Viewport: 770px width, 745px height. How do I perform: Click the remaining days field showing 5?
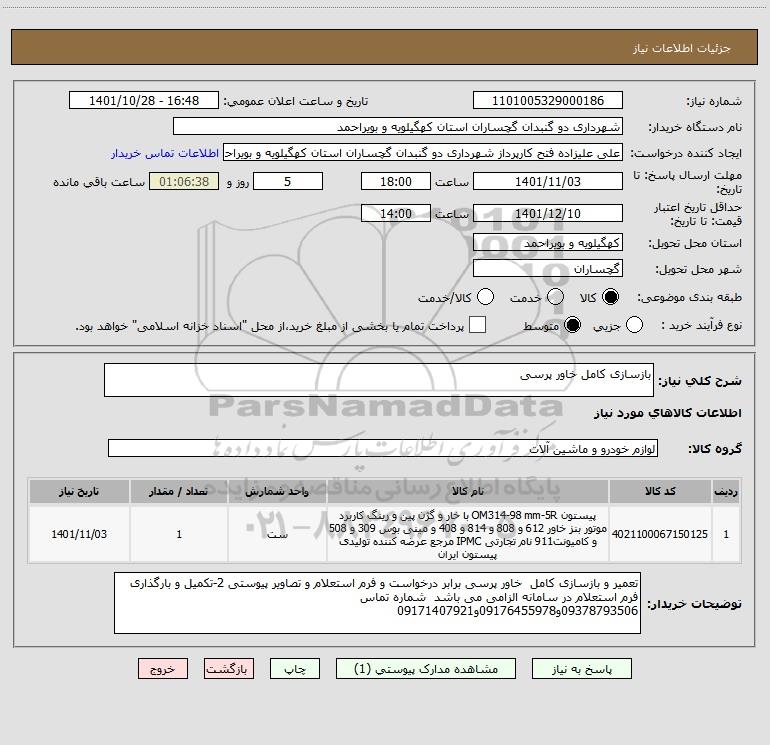[288, 181]
